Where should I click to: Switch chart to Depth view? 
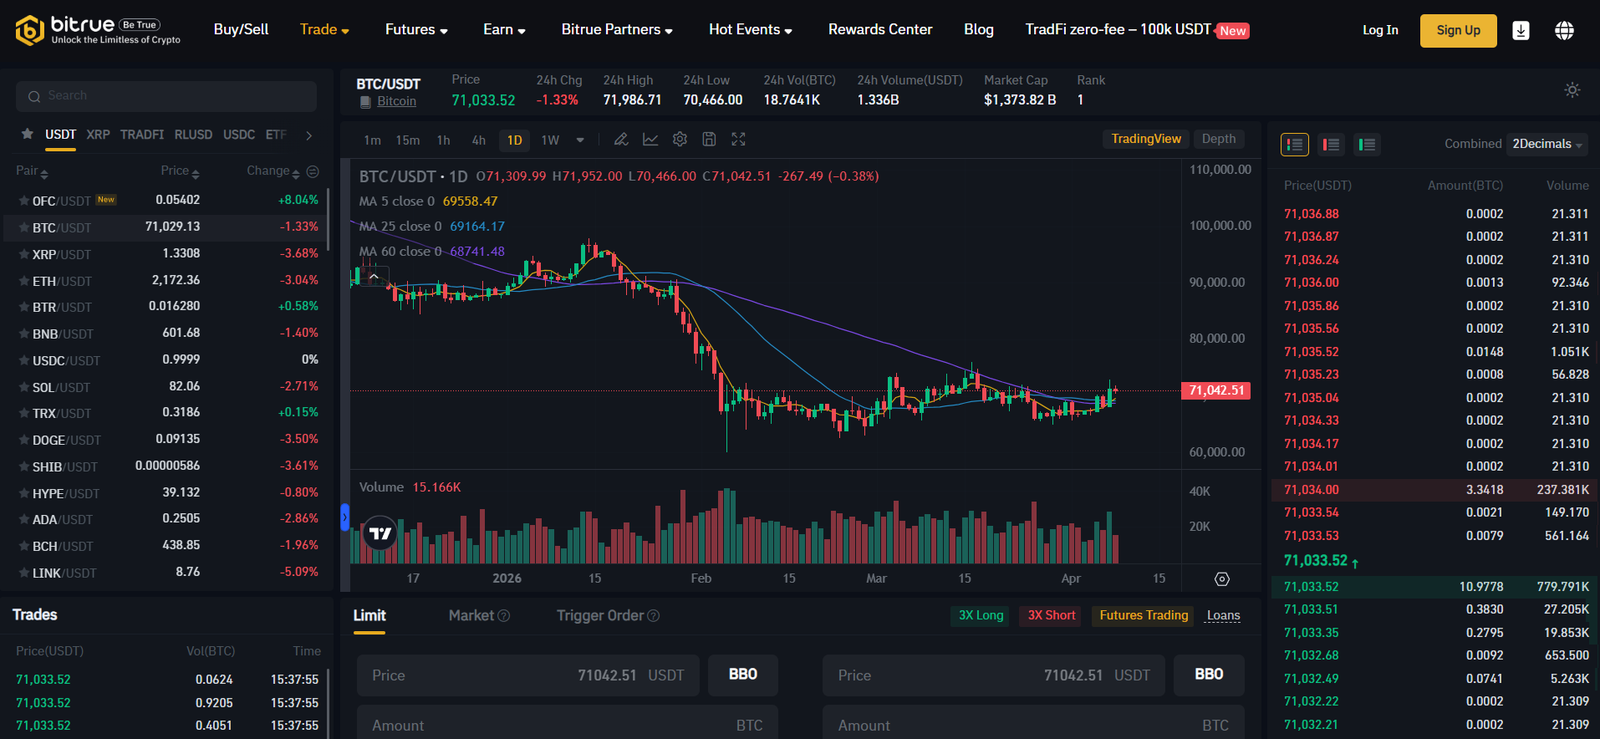point(1218,139)
